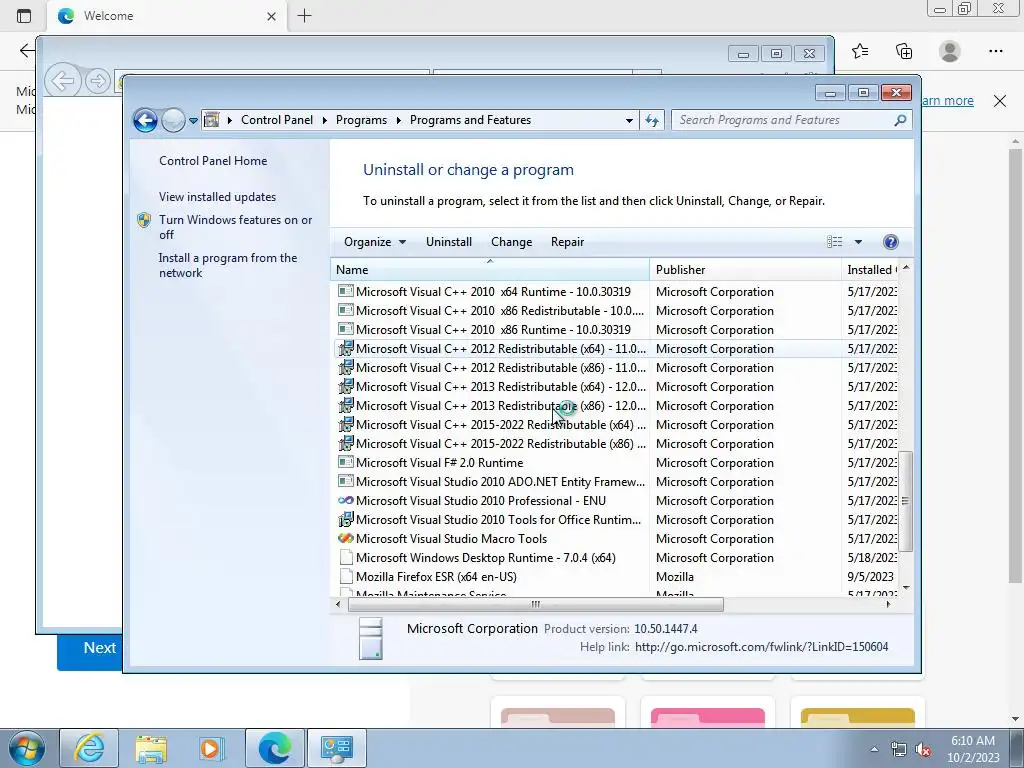
Task: Open Edge Collections icon
Action: (904, 51)
